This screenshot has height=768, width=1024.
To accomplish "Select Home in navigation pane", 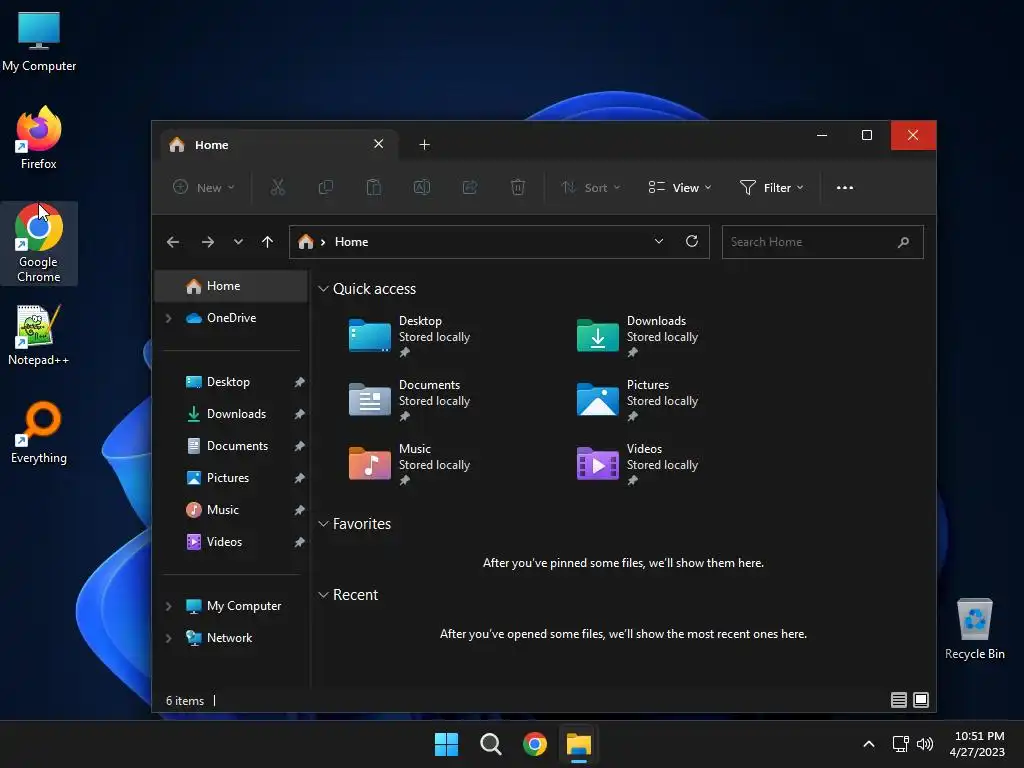I will pos(231,286).
